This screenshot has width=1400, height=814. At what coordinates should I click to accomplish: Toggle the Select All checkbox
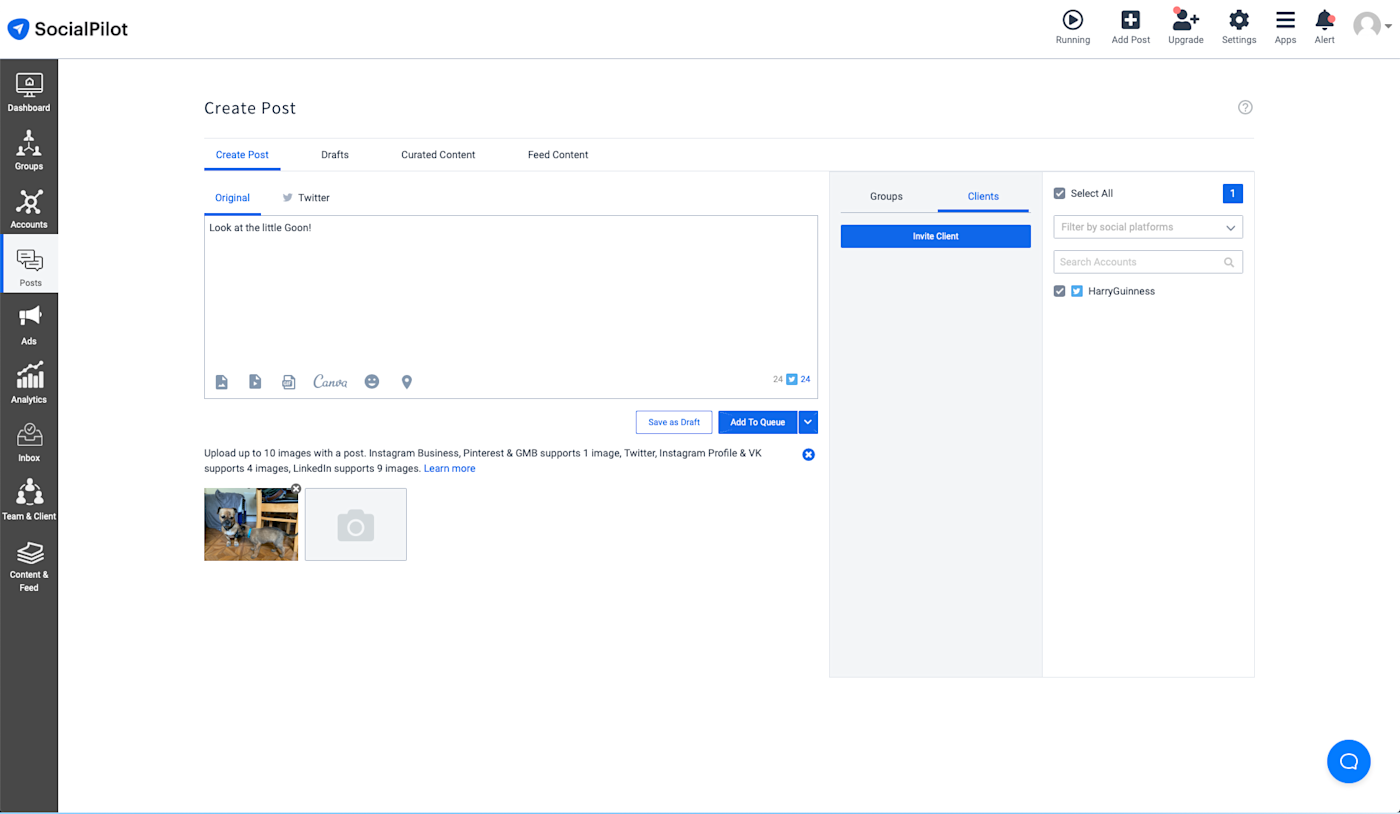pyautogui.click(x=1060, y=194)
